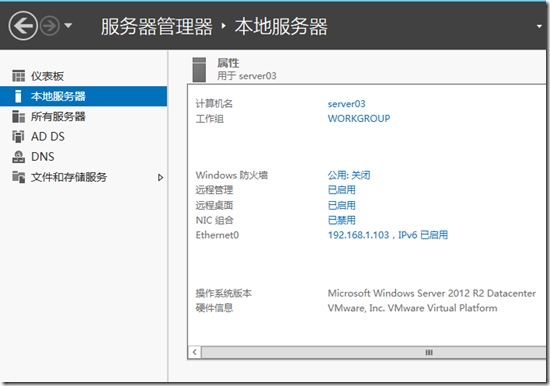
Task: Click 已禁用 next to NIC 组合
Action: point(342,220)
